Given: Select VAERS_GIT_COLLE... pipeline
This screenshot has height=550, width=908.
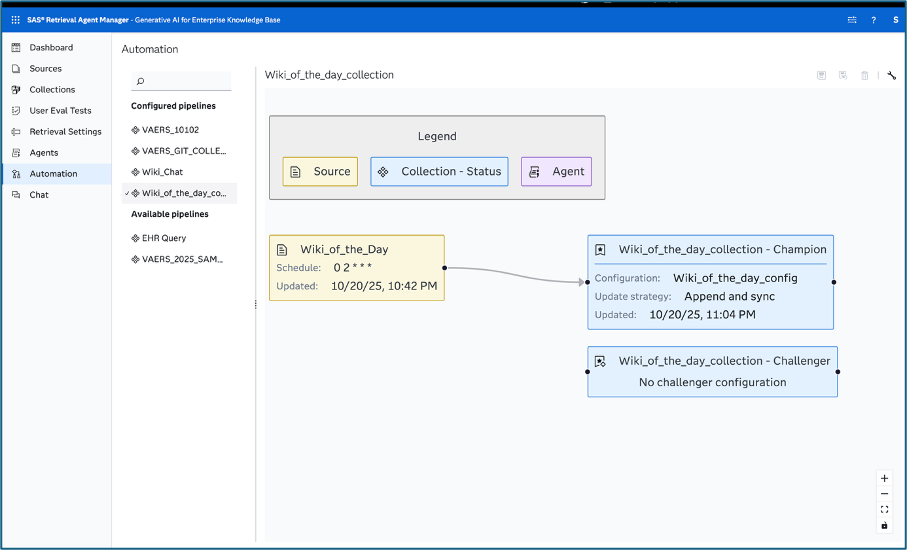Looking at the screenshot, I should [179, 151].
